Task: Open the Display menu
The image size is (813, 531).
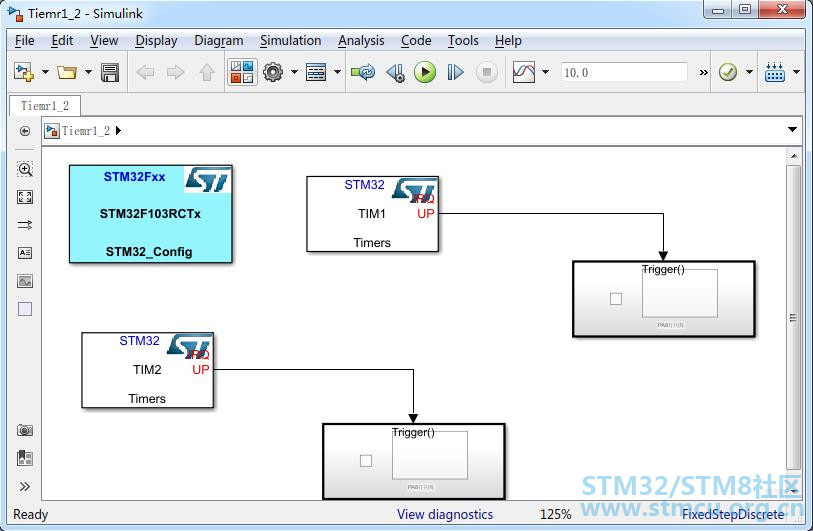Action: tap(156, 40)
